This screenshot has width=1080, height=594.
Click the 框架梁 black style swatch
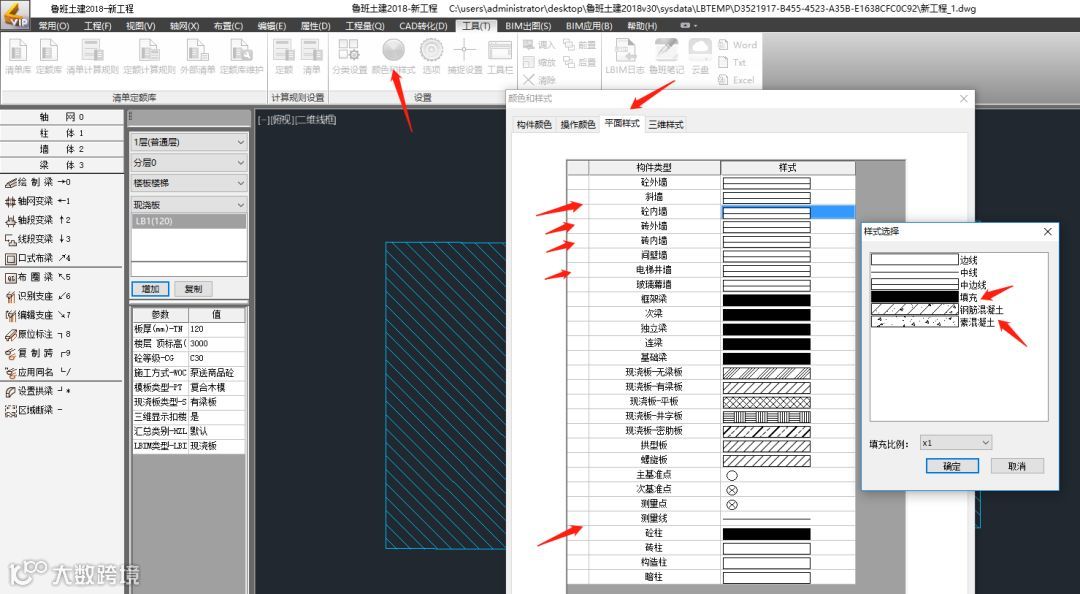(x=767, y=300)
